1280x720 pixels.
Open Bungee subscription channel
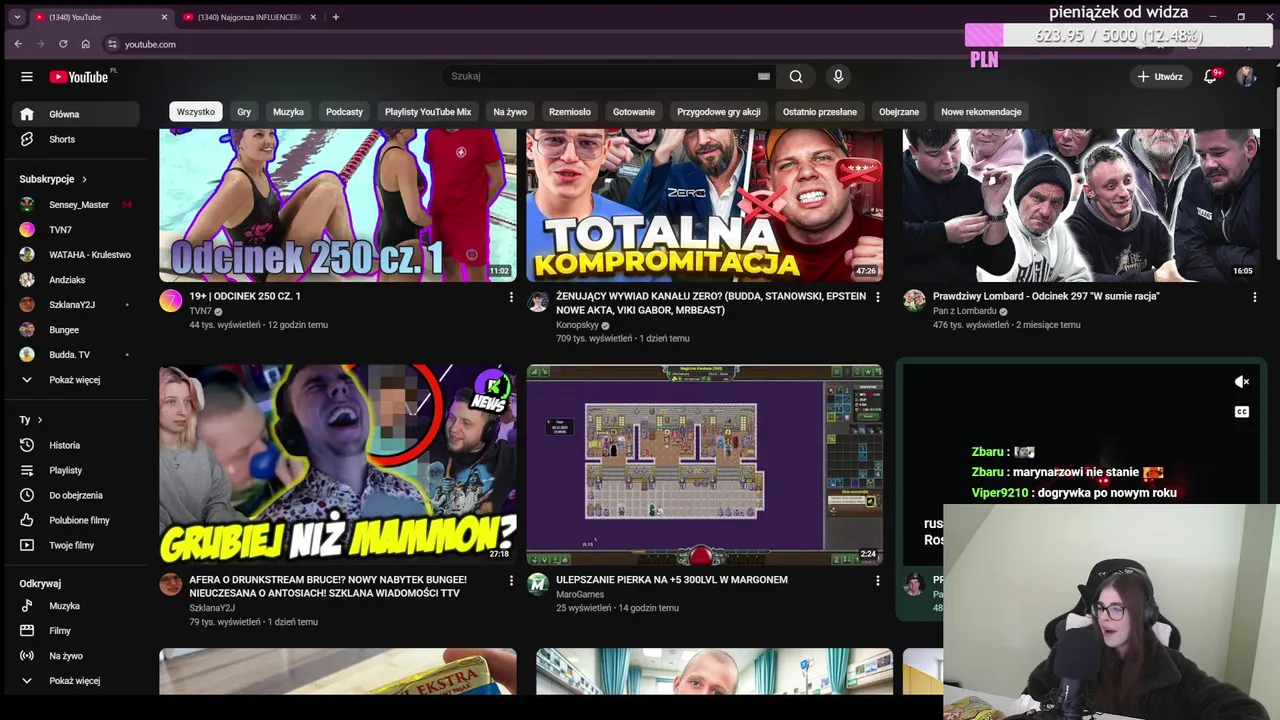pos(76,330)
